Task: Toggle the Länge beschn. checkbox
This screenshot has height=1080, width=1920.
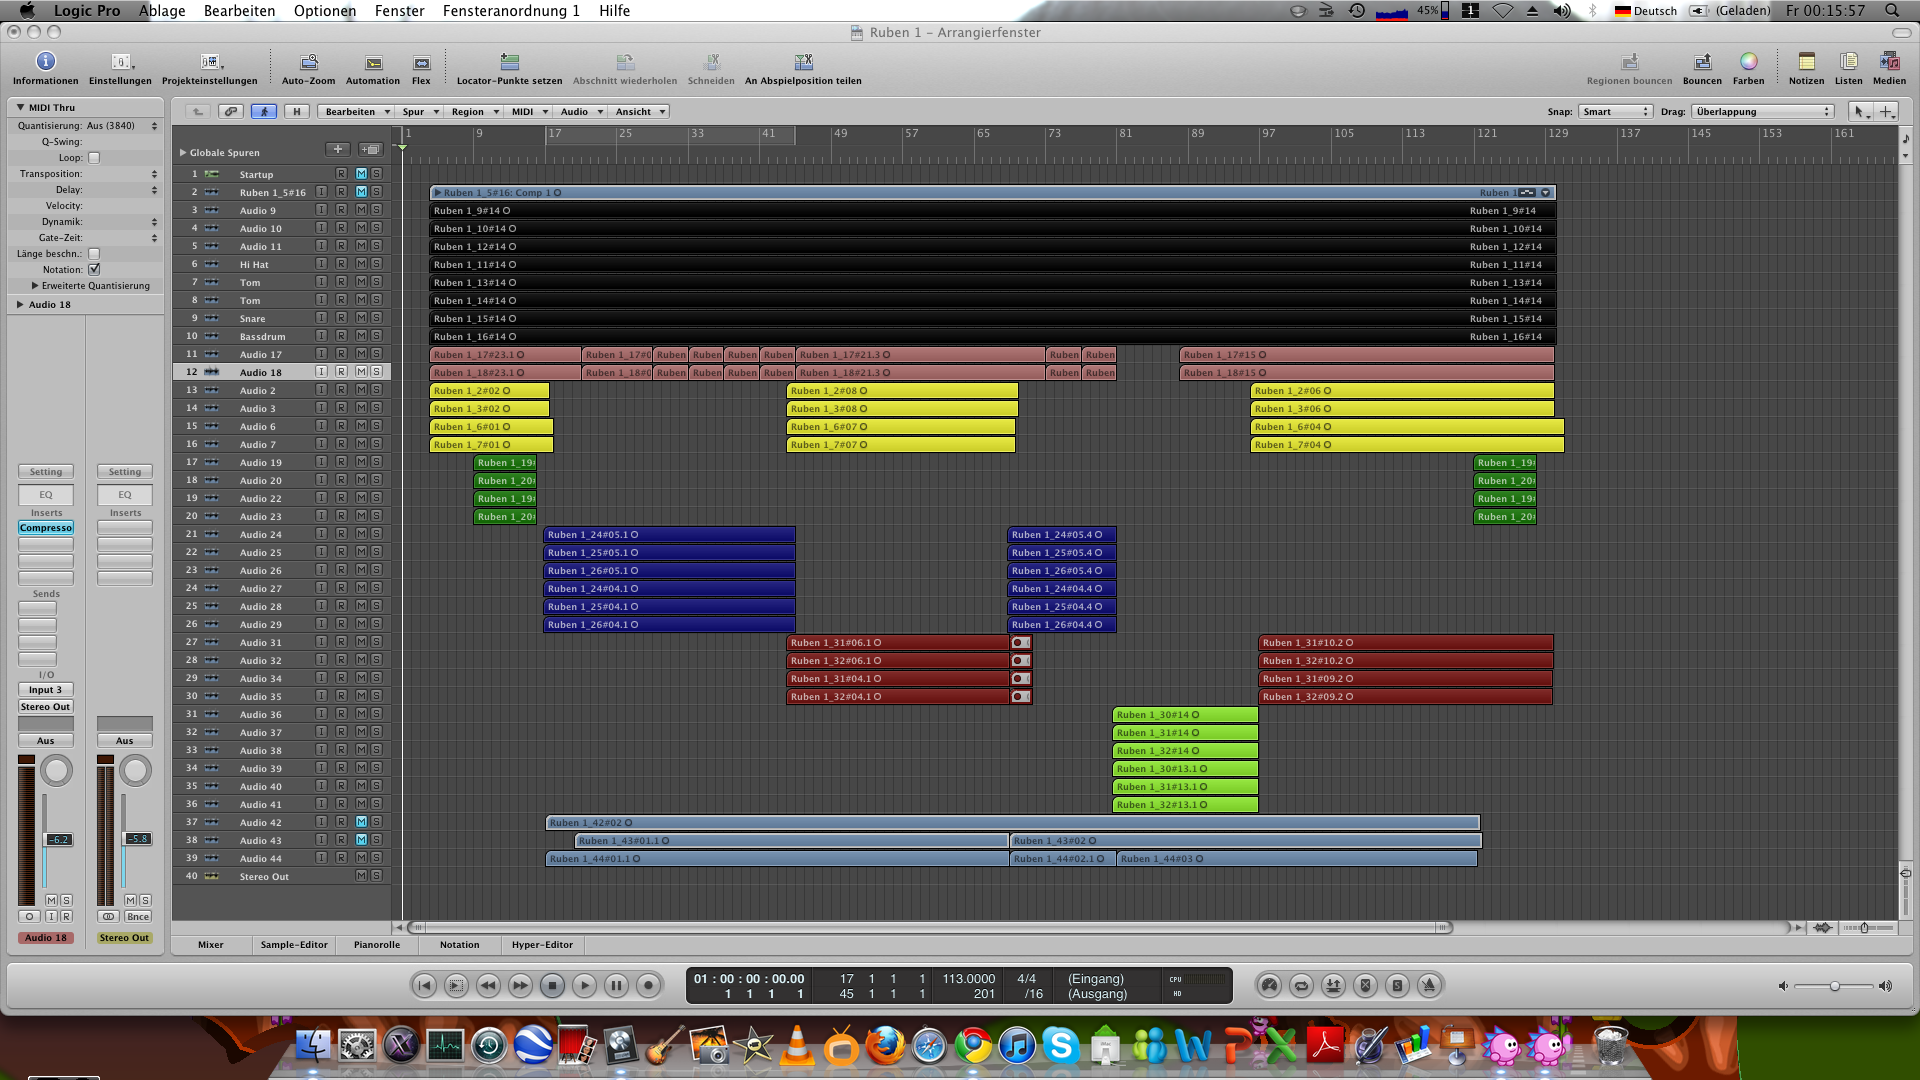Action: click(94, 254)
